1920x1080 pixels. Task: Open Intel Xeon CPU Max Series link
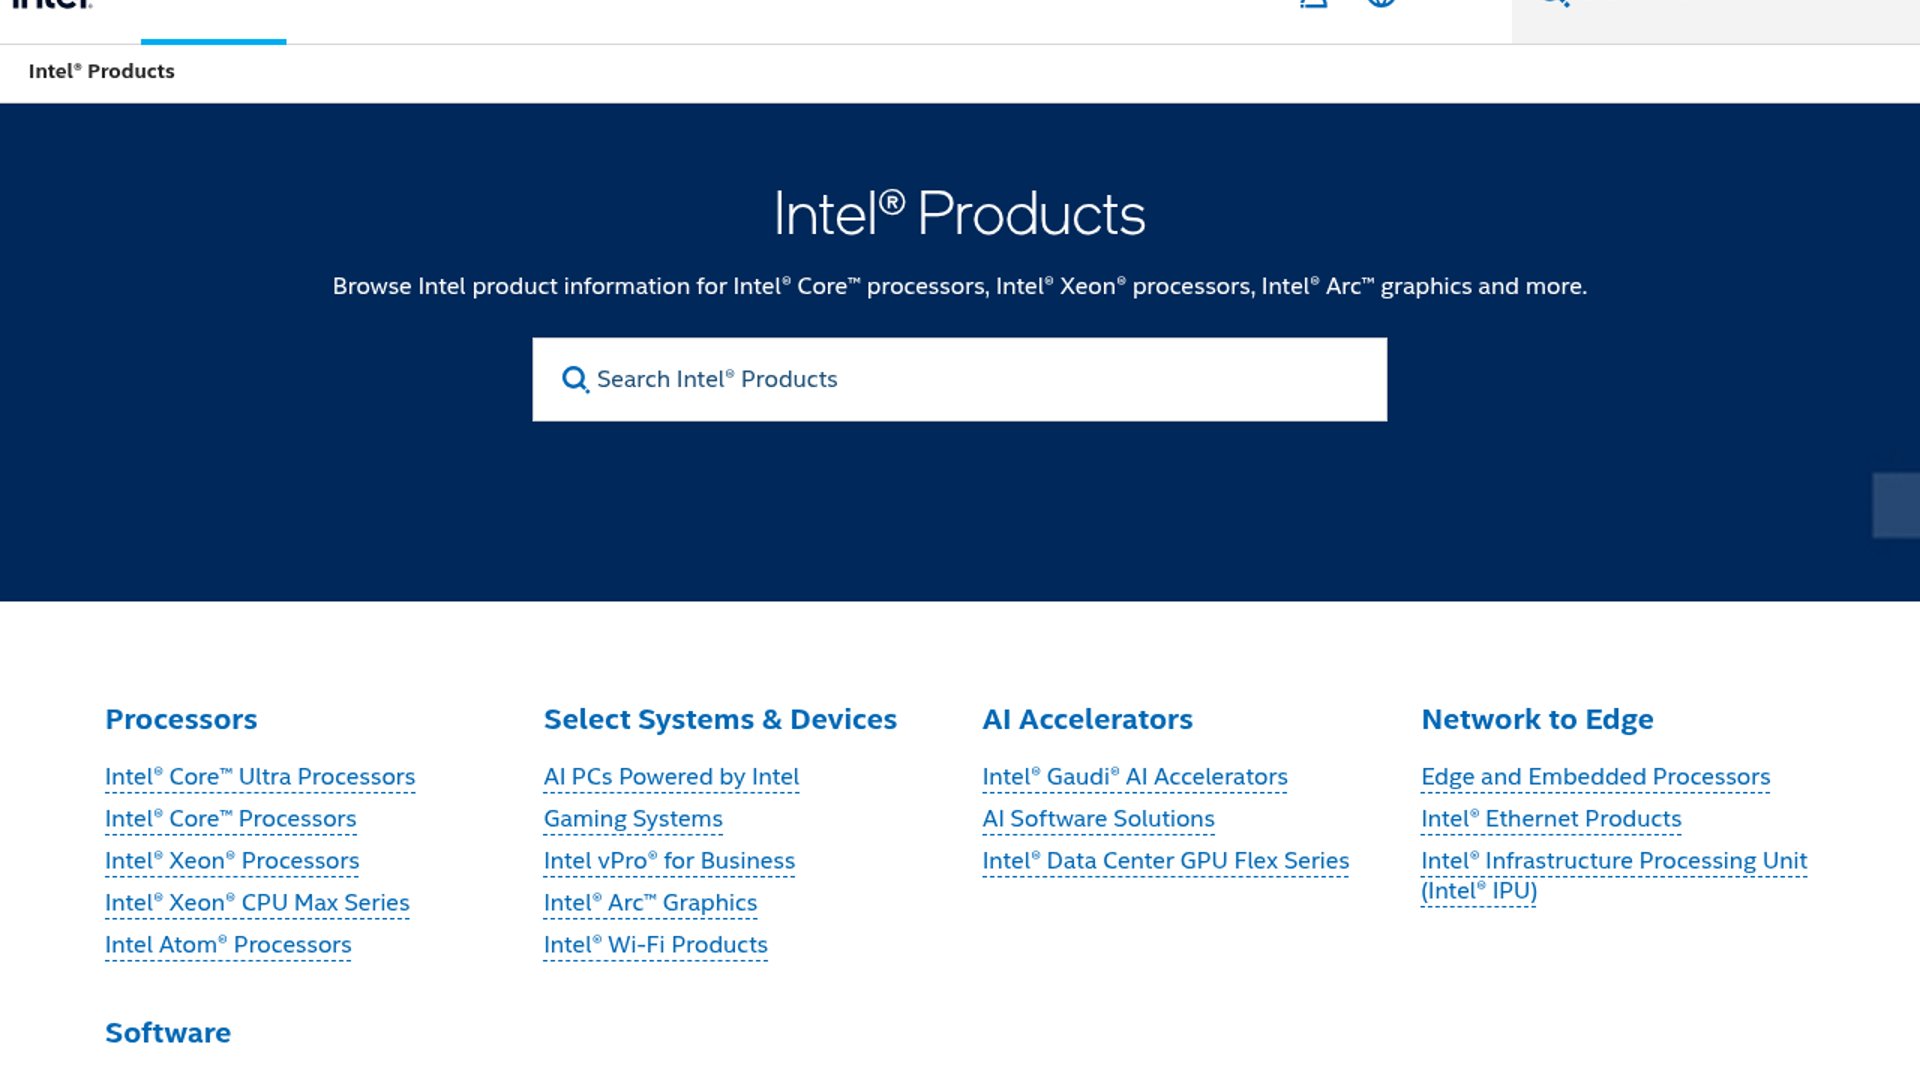pyautogui.click(x=257, y=903)
